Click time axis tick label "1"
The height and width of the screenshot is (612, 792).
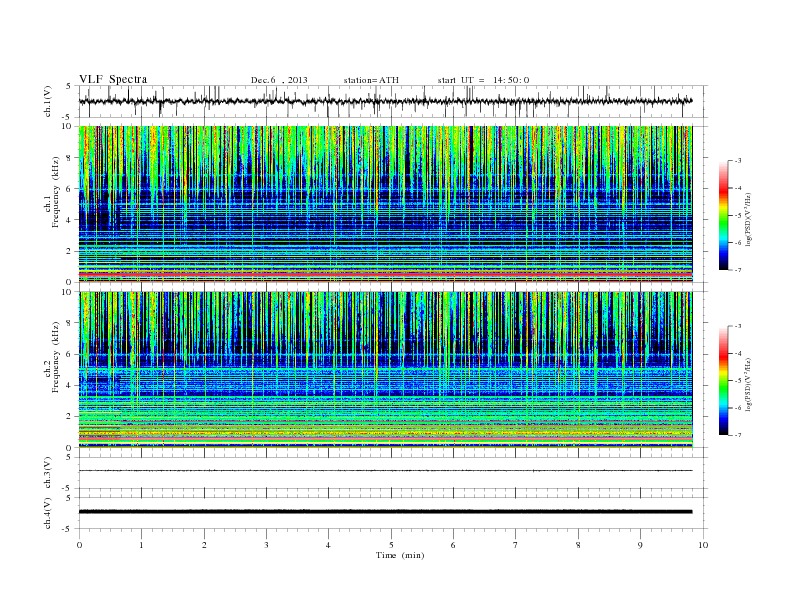[x=141, y=545]
